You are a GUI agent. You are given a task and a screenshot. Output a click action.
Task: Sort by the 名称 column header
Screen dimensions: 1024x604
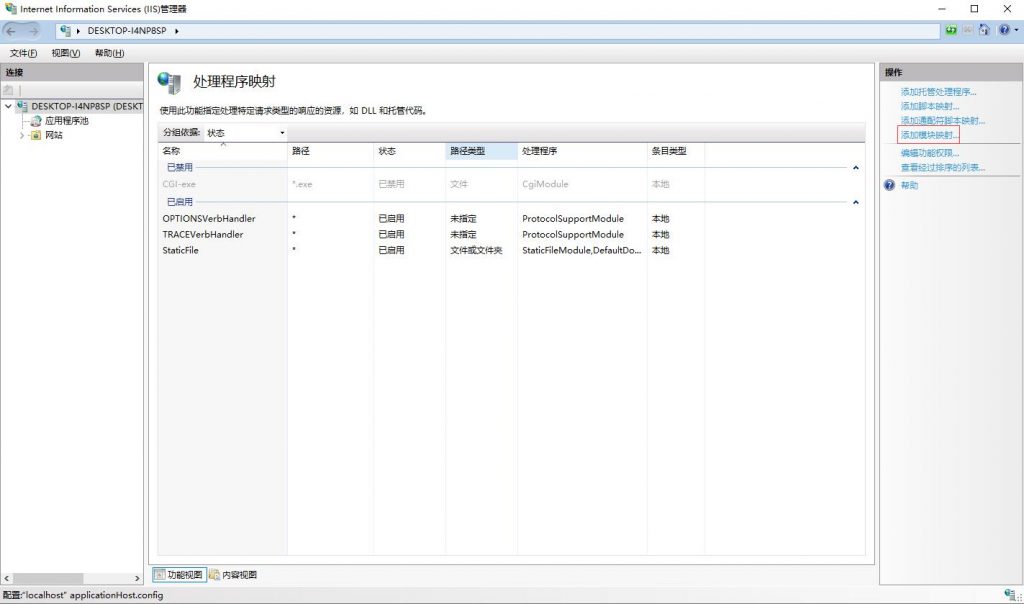(x=222, y=151)
